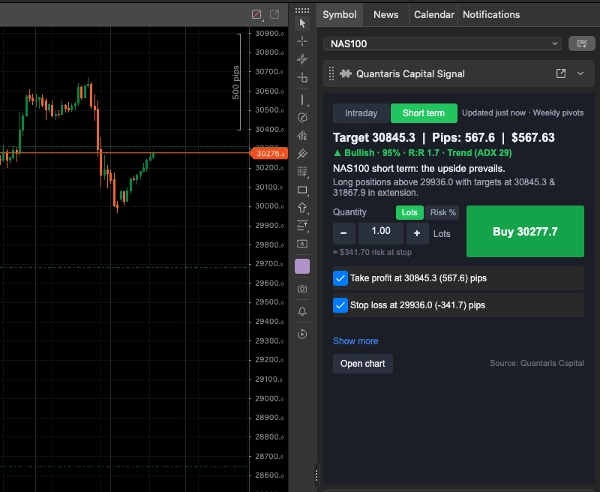This screenshot has height=492, width=600.
Task: Select the pinwheel marker tool
Action: [x=302, y=59]
